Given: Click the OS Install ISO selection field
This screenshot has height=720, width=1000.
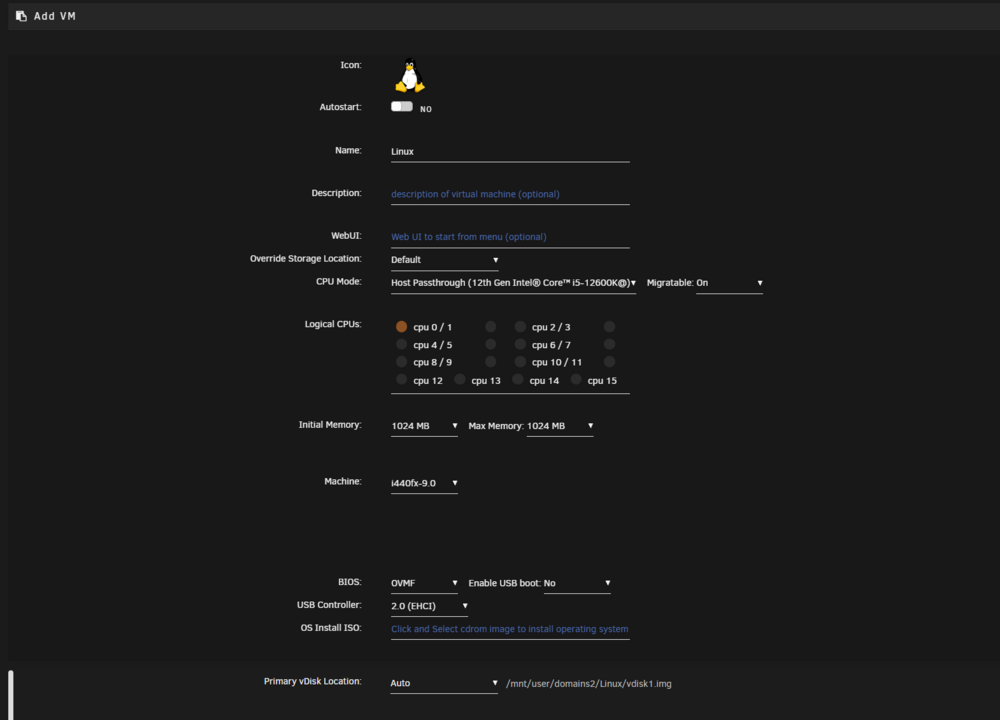Looking at the screenshot, I should click(x=510, y=629).
